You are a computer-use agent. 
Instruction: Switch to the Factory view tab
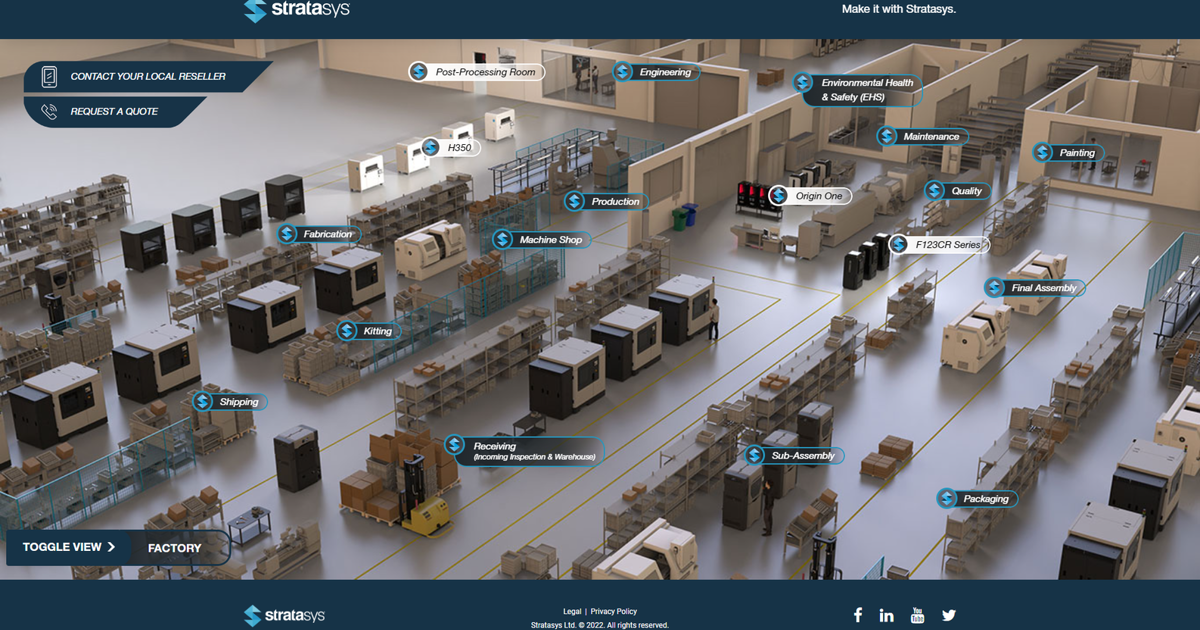coord(174,547)
